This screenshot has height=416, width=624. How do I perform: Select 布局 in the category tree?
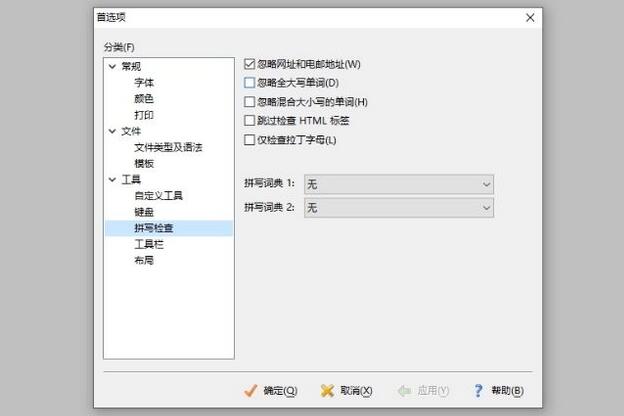(x=144, y=260)
